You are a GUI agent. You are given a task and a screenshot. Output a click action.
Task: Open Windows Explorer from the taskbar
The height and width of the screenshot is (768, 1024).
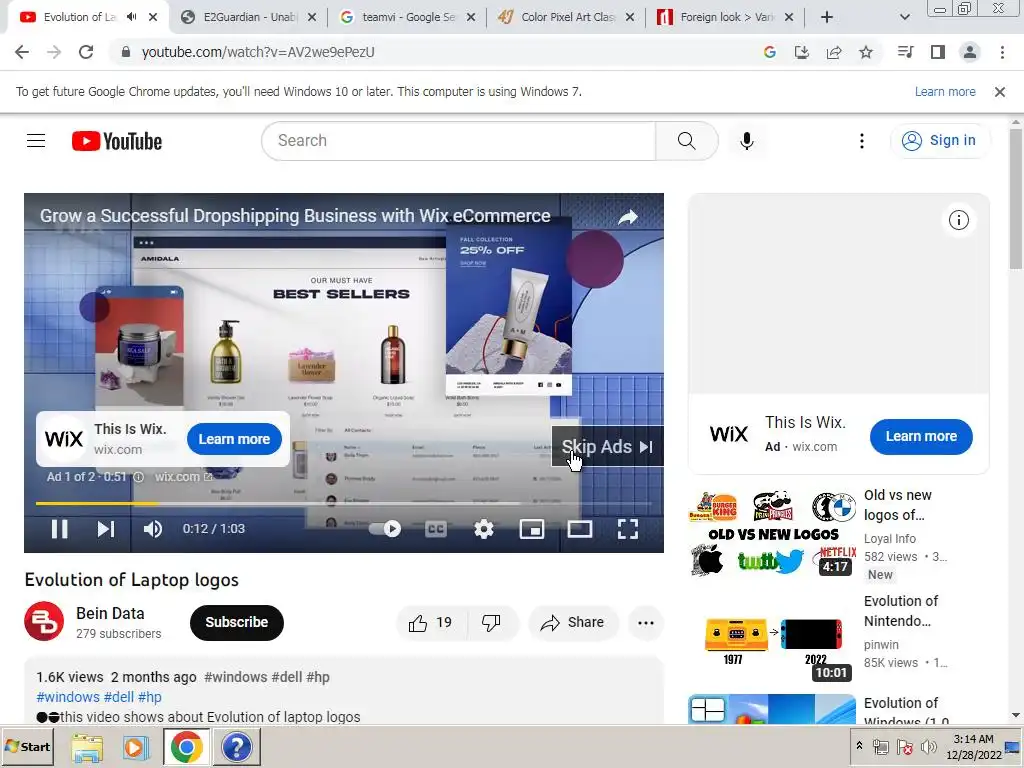87,747
